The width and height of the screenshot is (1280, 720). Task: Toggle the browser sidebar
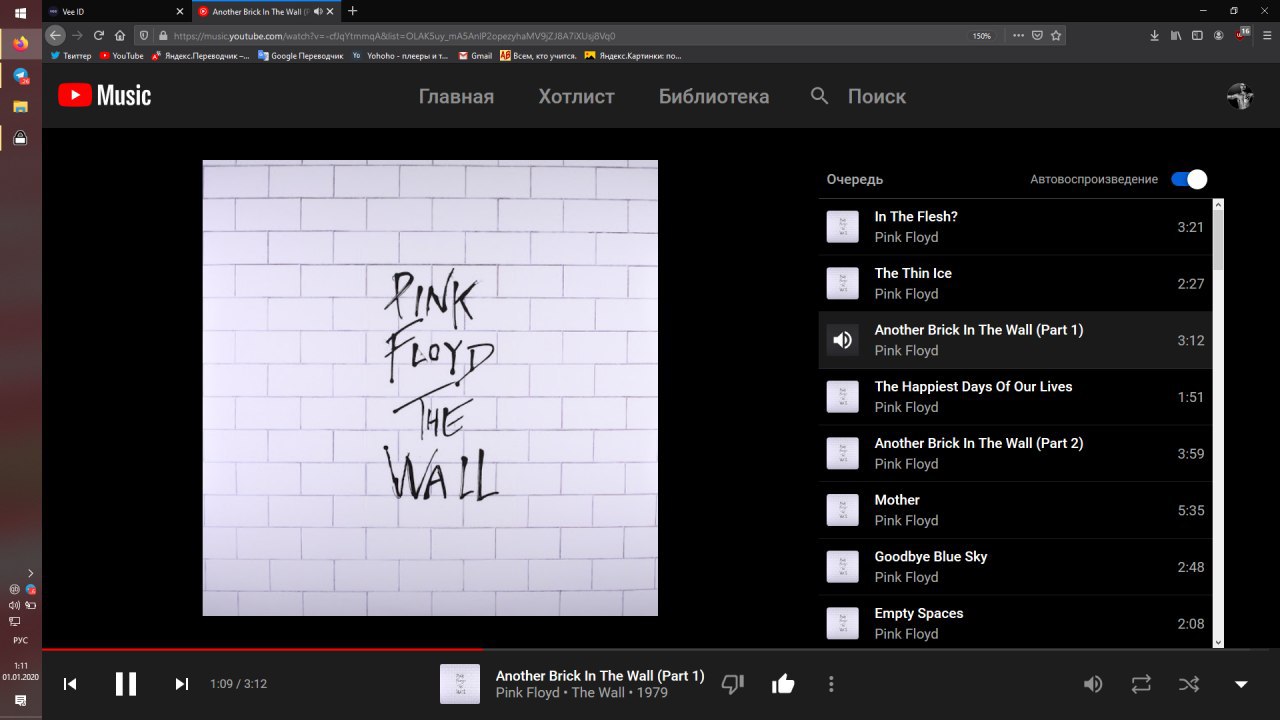click(x=1197, y=35)
